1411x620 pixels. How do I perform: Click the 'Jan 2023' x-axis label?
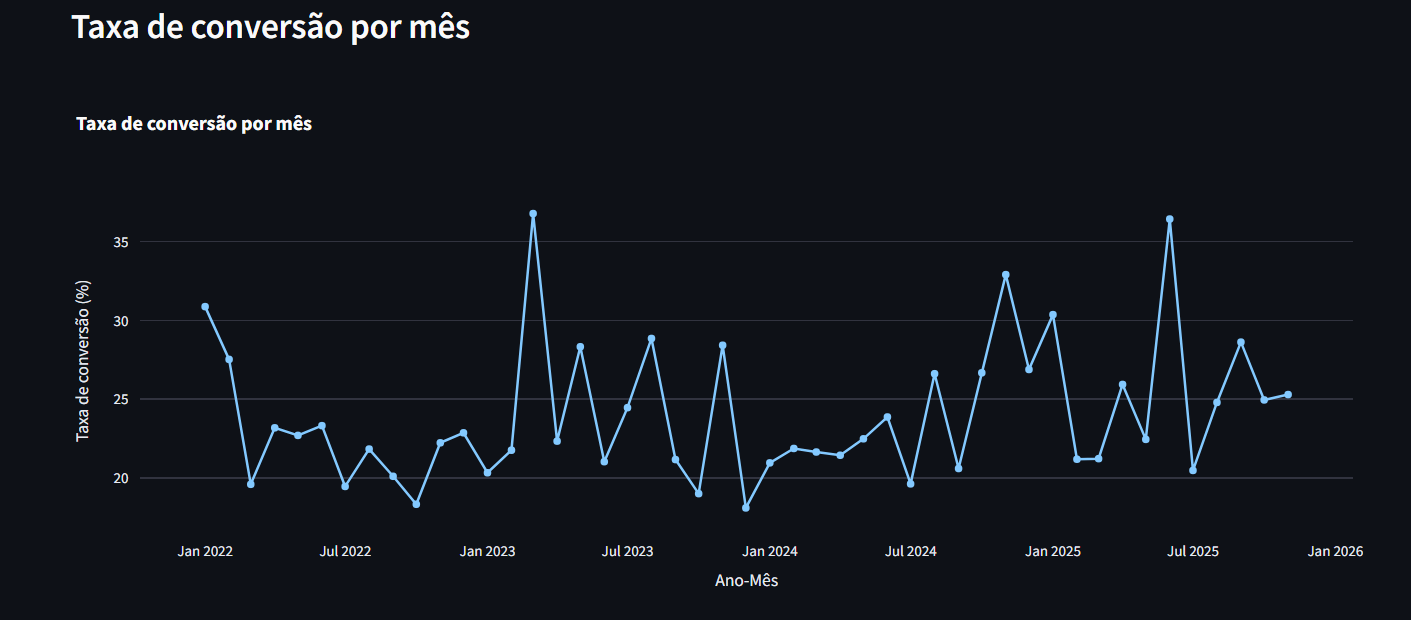pos(487,551)
